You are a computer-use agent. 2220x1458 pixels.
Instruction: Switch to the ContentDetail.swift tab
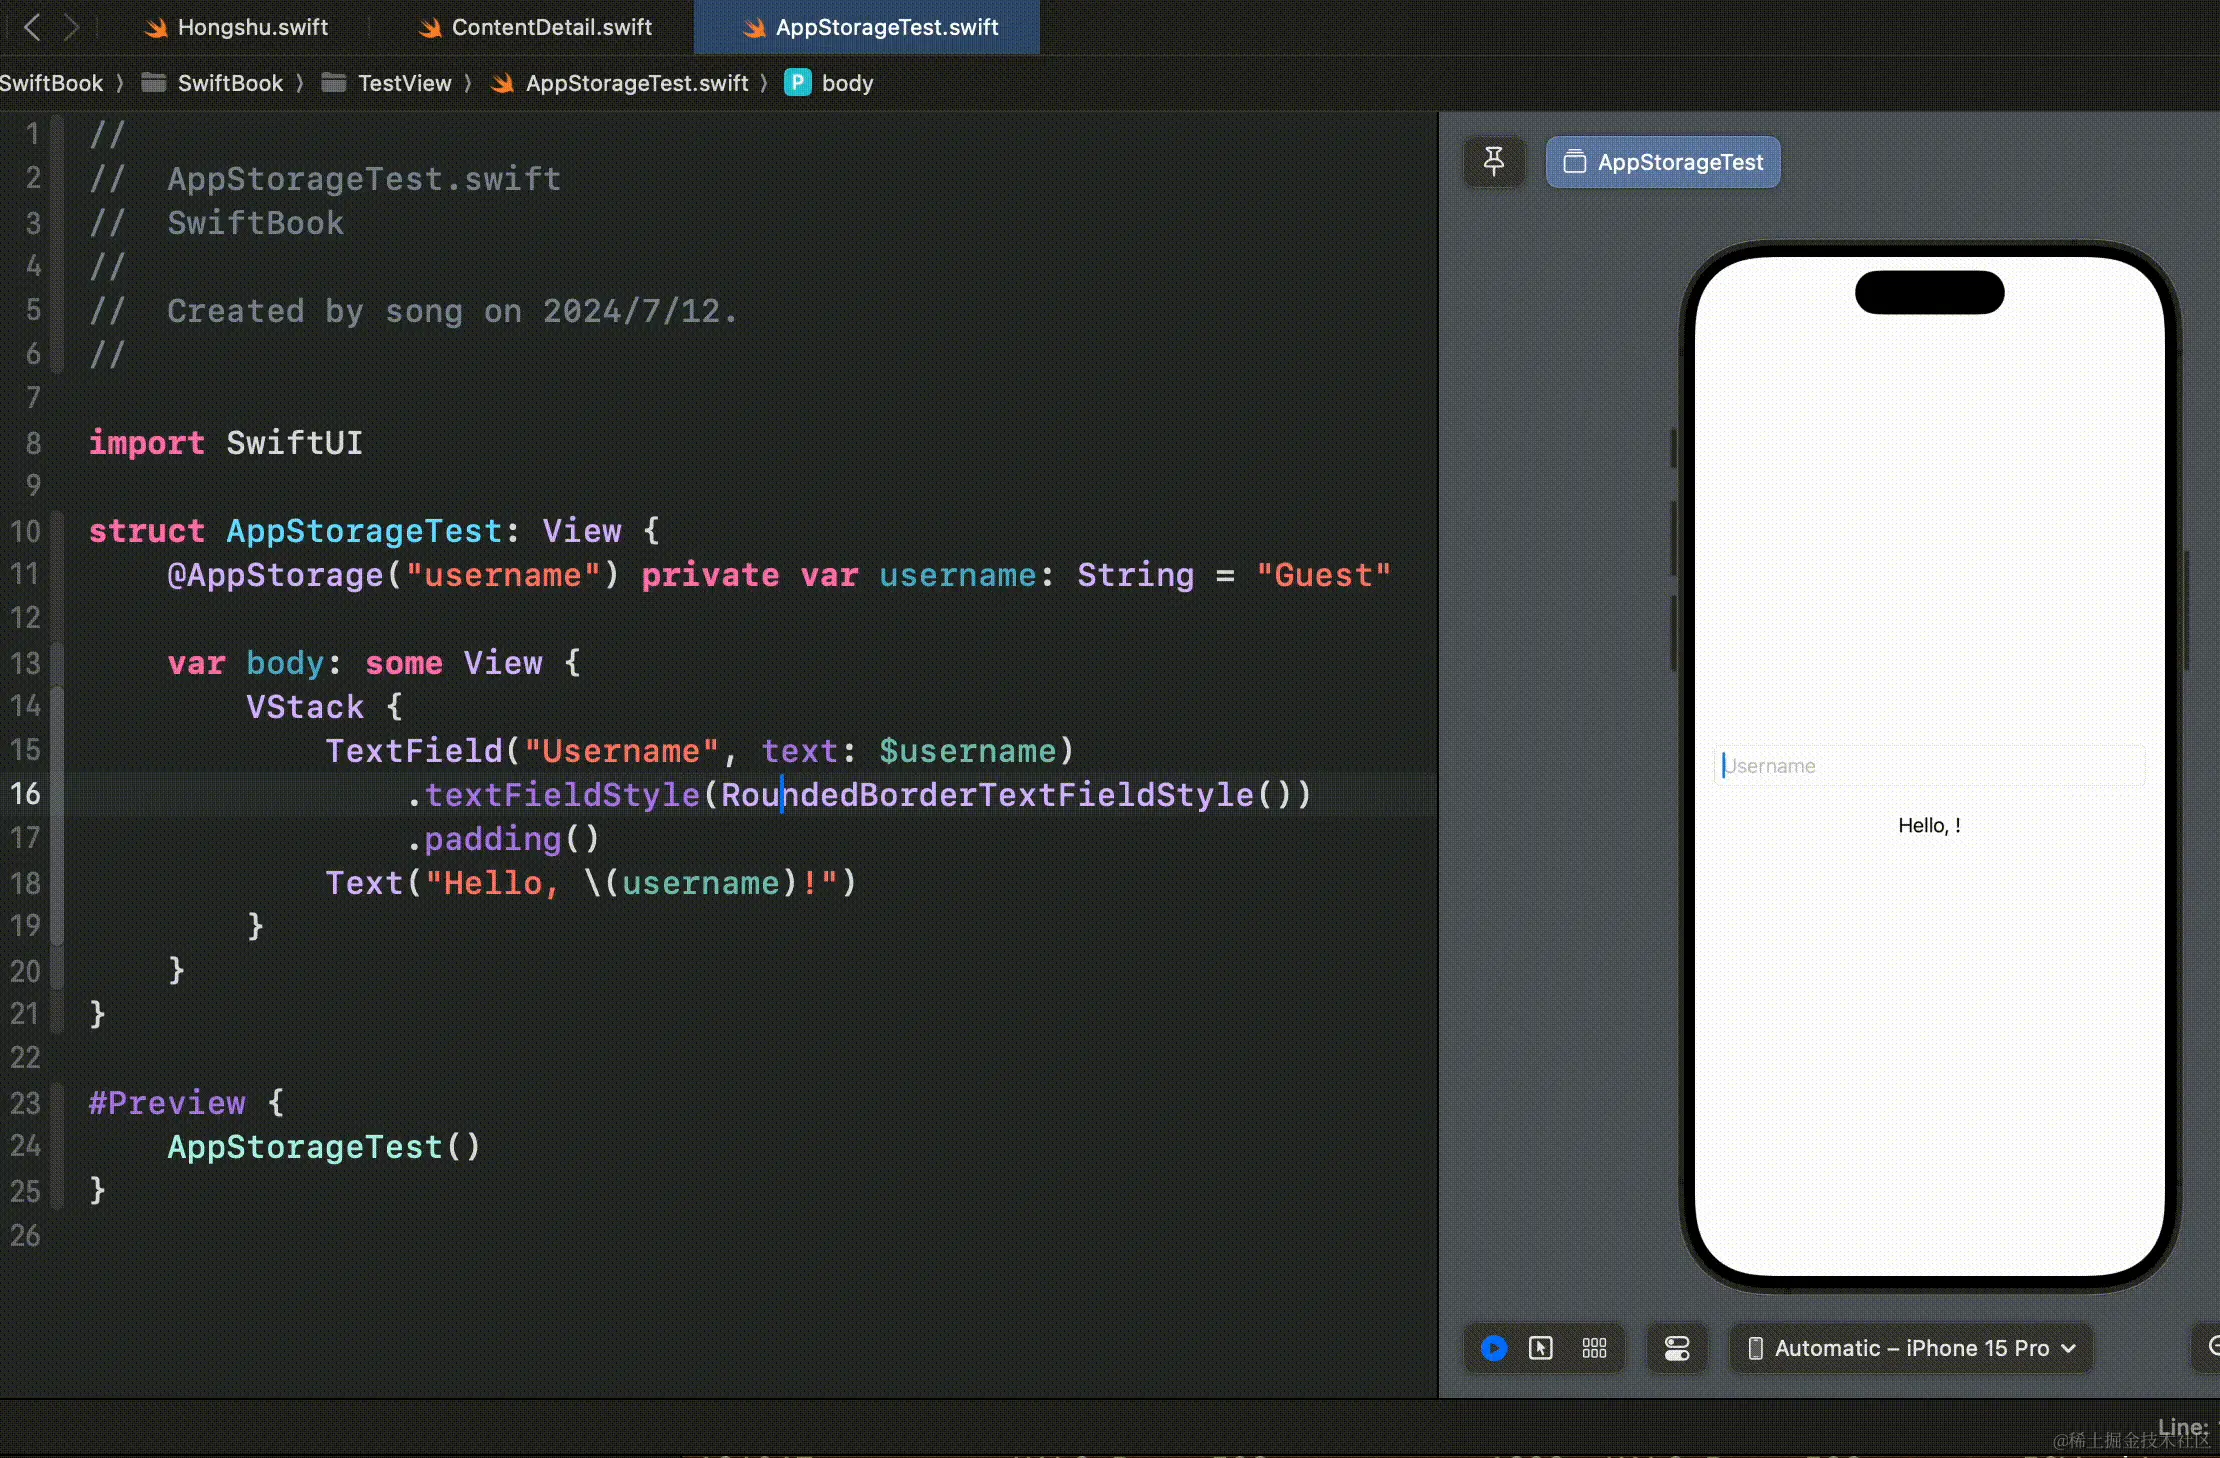[x=551, y=27]
